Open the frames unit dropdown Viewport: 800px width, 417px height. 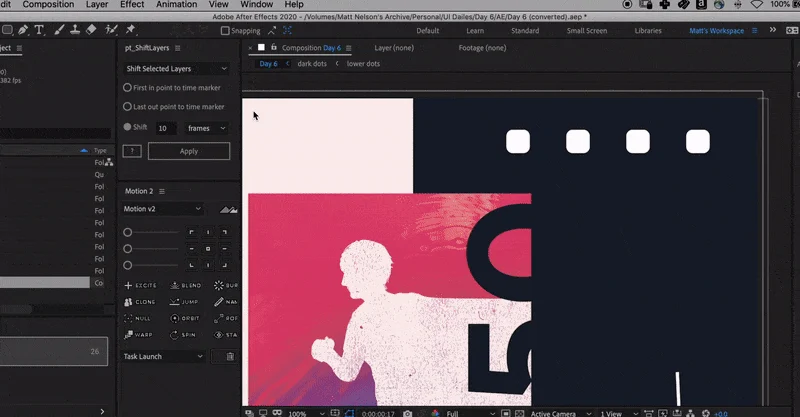point(206,128)
